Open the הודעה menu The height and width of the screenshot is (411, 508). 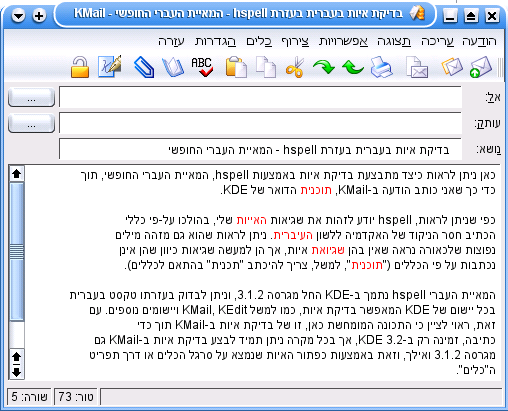tap(479, 41)
